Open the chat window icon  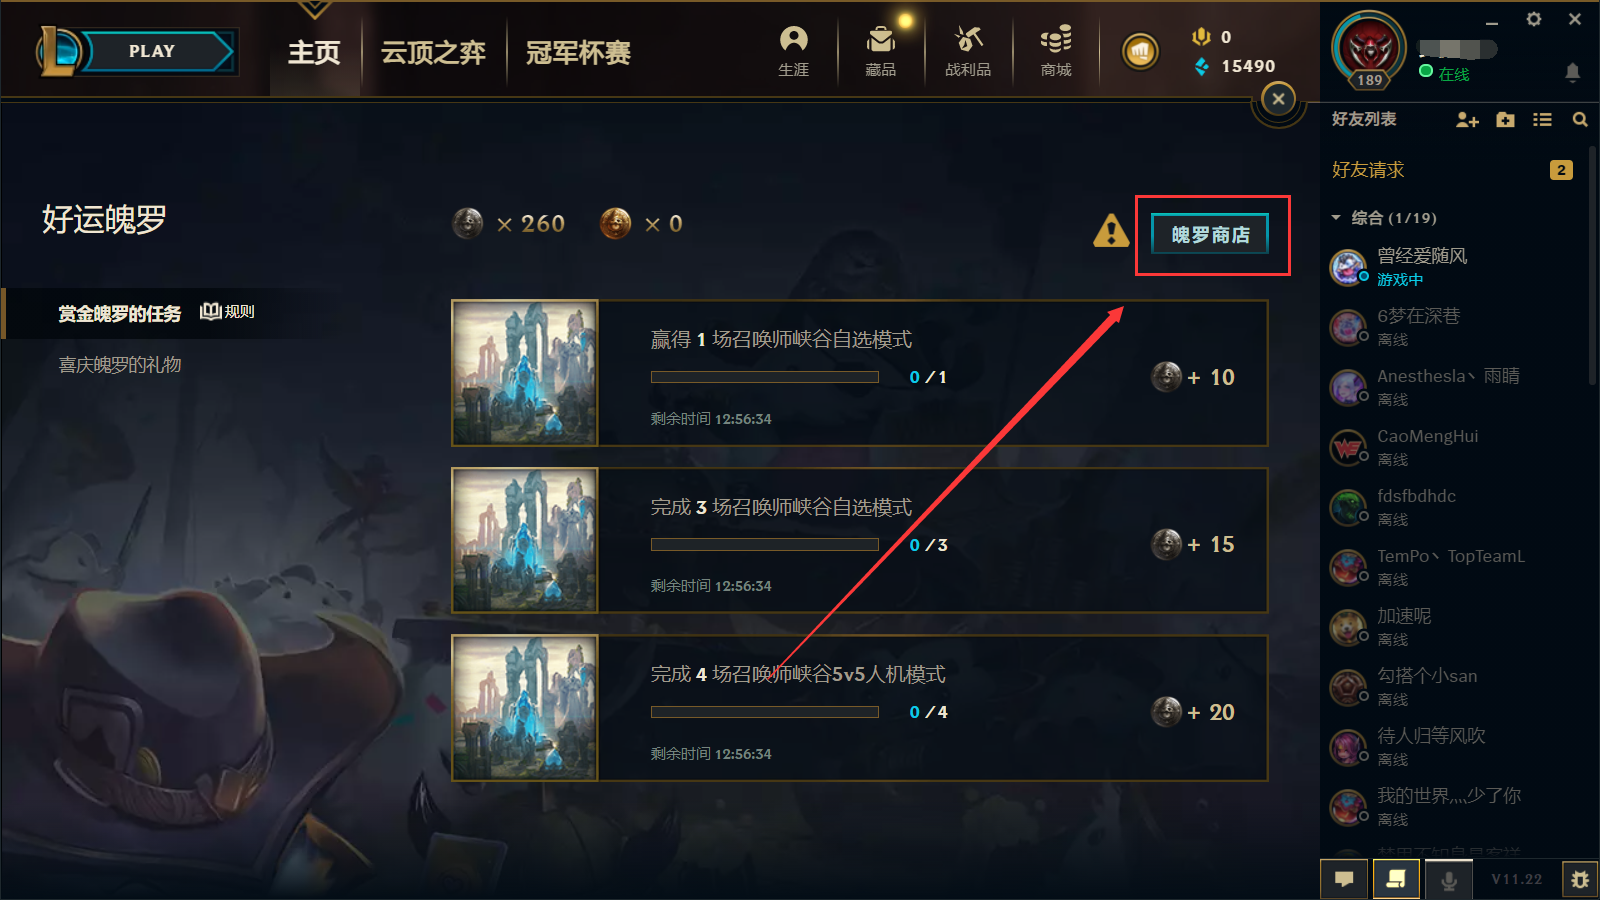(1344, 880)
